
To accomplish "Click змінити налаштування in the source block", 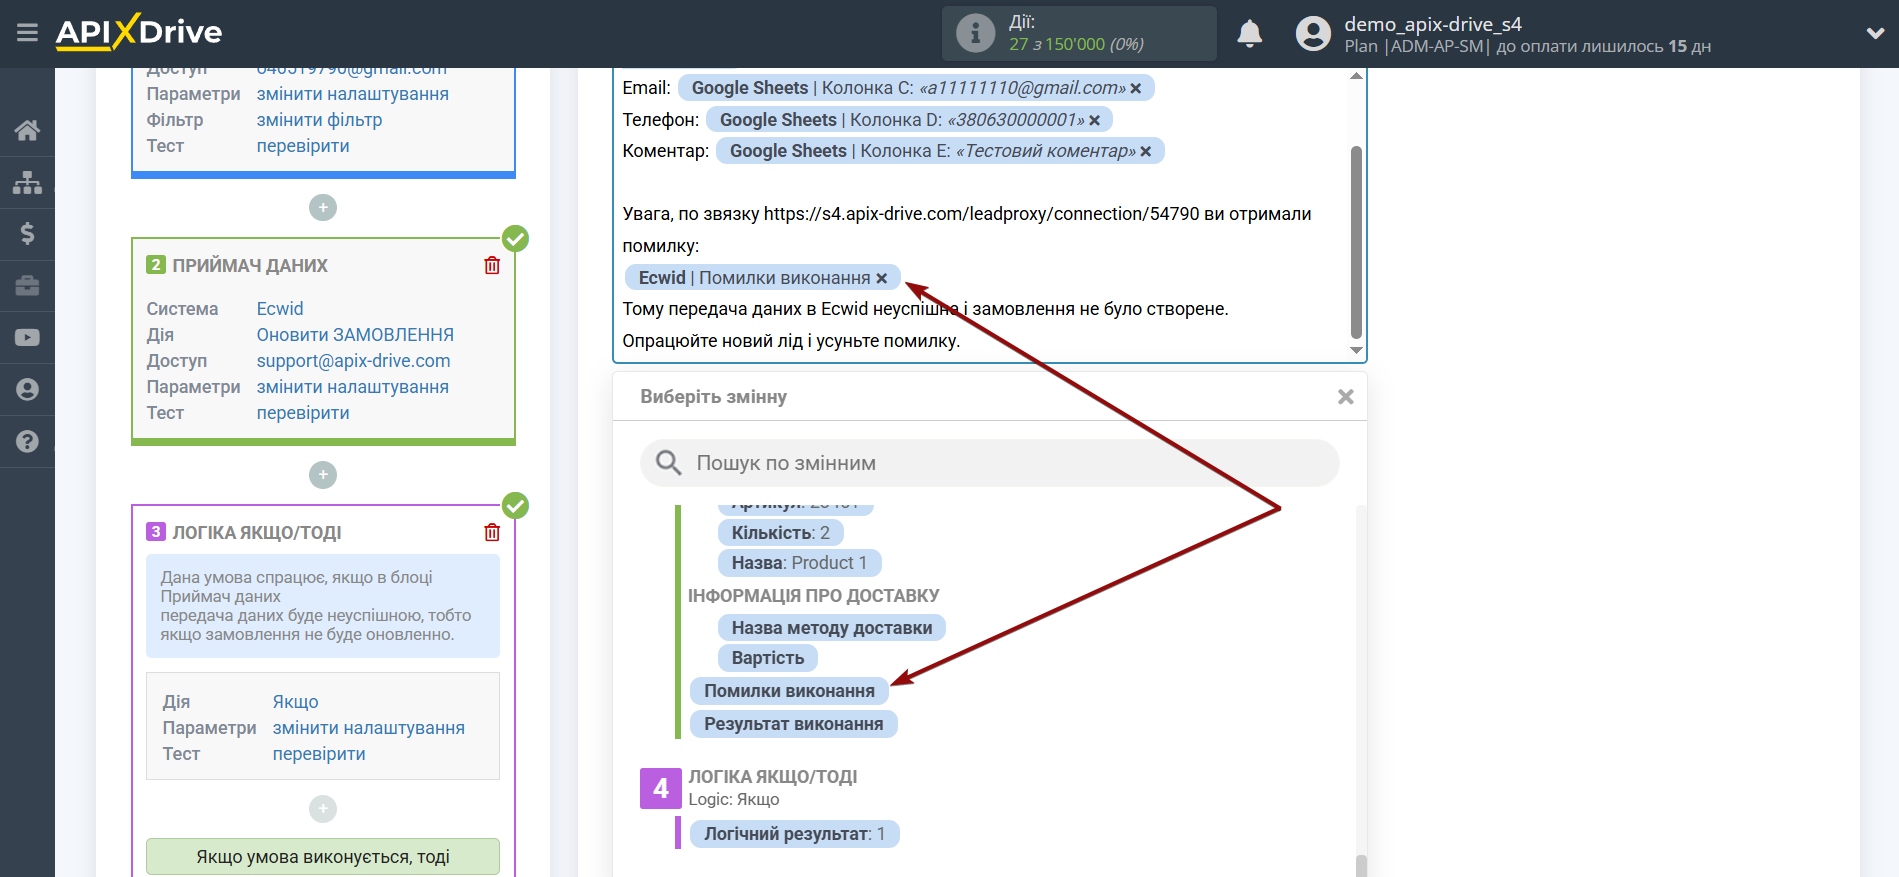I will (353, 94).
